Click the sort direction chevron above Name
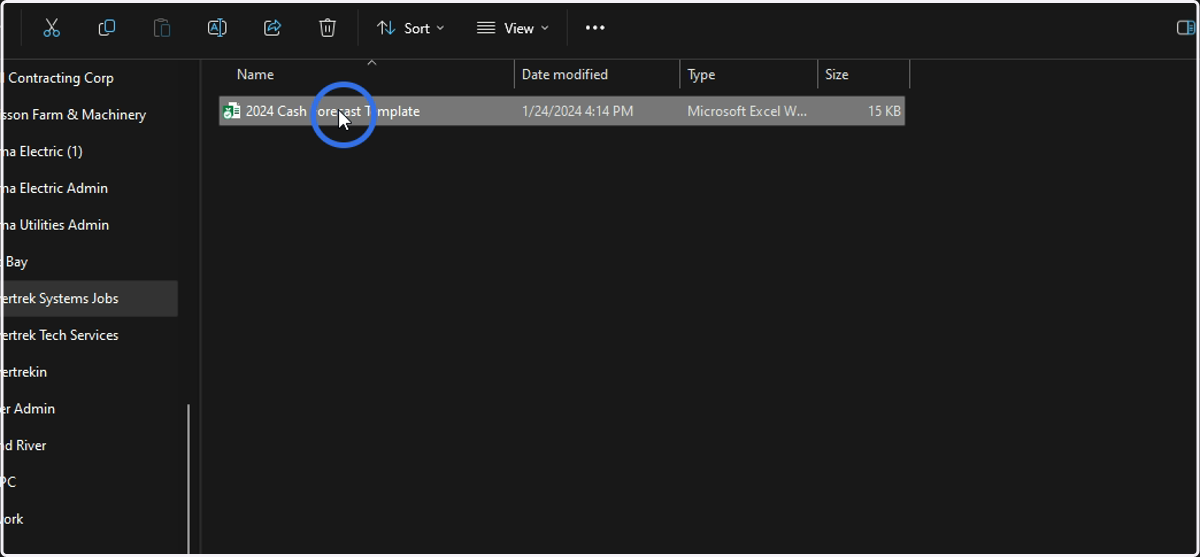The width and height of the screenshot is (1200, 557). pyautogui.click(x=371, y=63)
